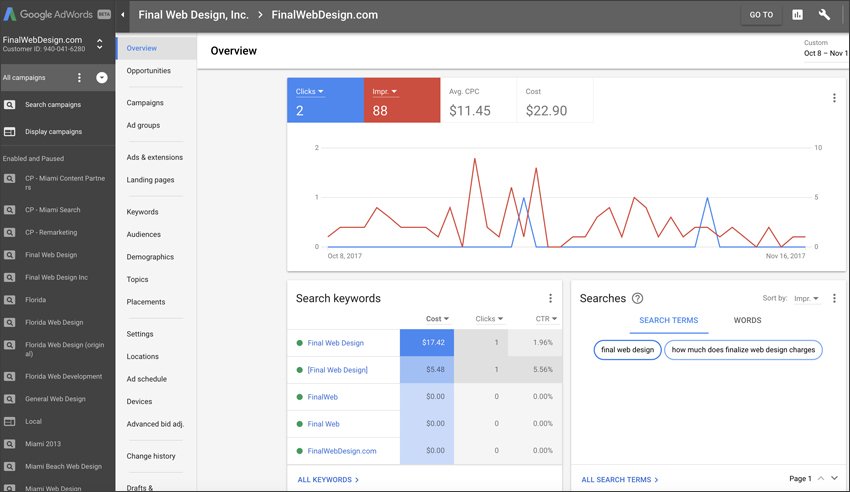
Task: Open the Search keywords card options menu
Action: [550, 298]
